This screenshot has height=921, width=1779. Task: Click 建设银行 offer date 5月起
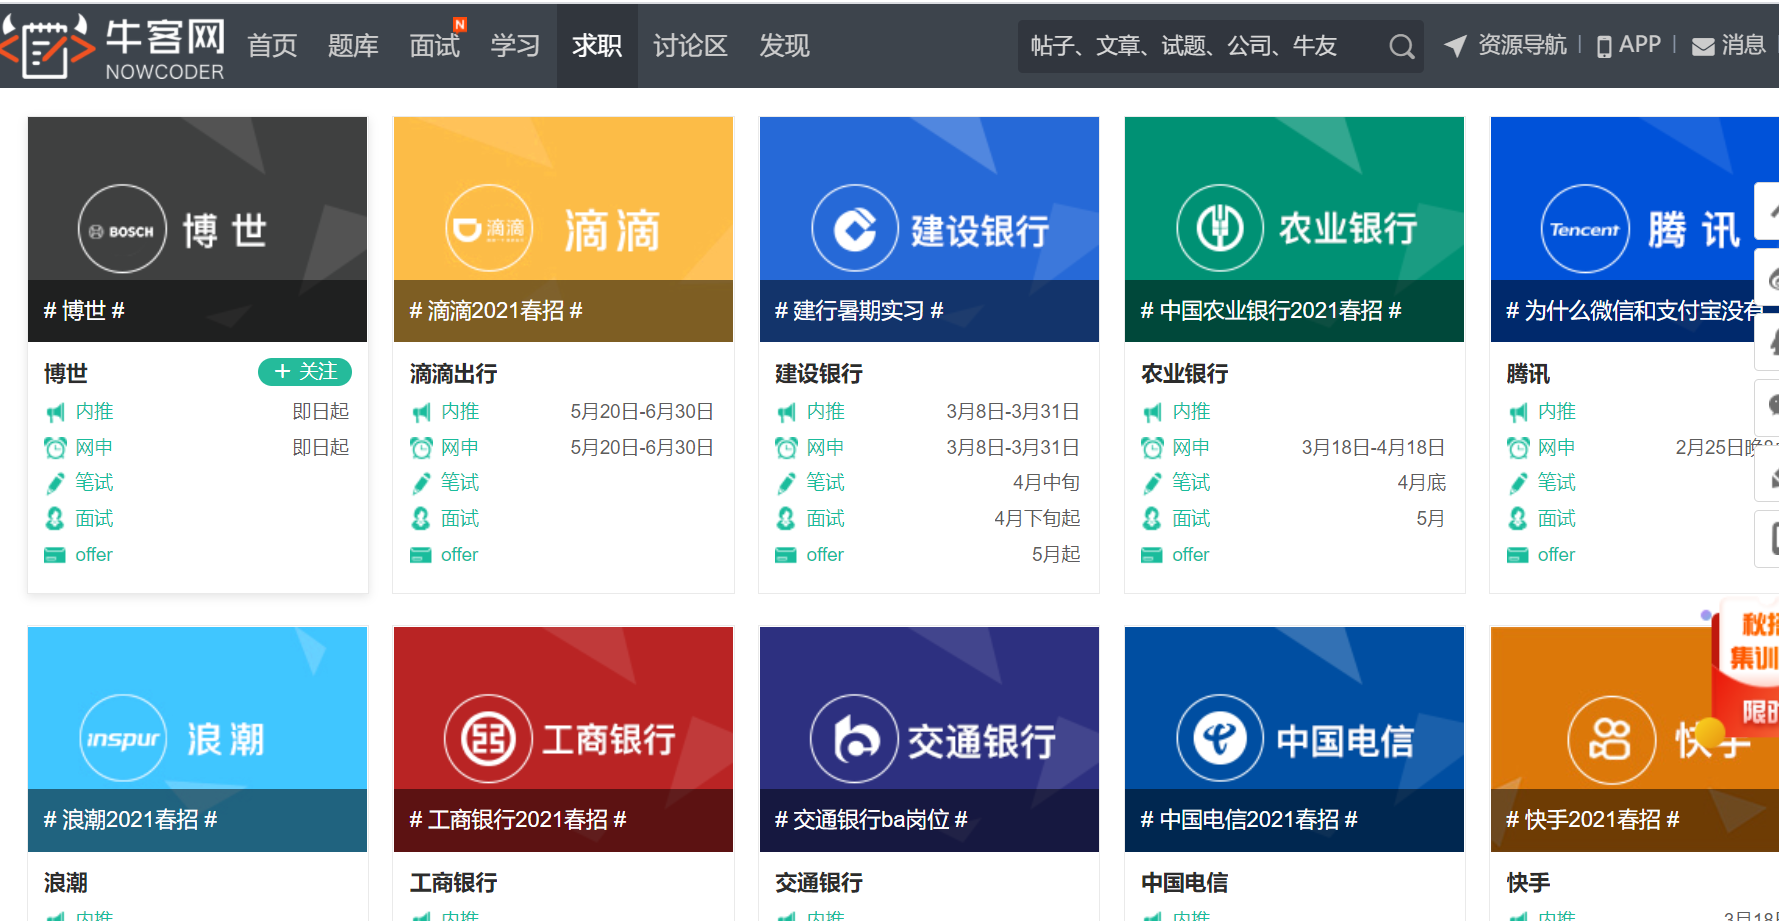(x=1056, y=555)
